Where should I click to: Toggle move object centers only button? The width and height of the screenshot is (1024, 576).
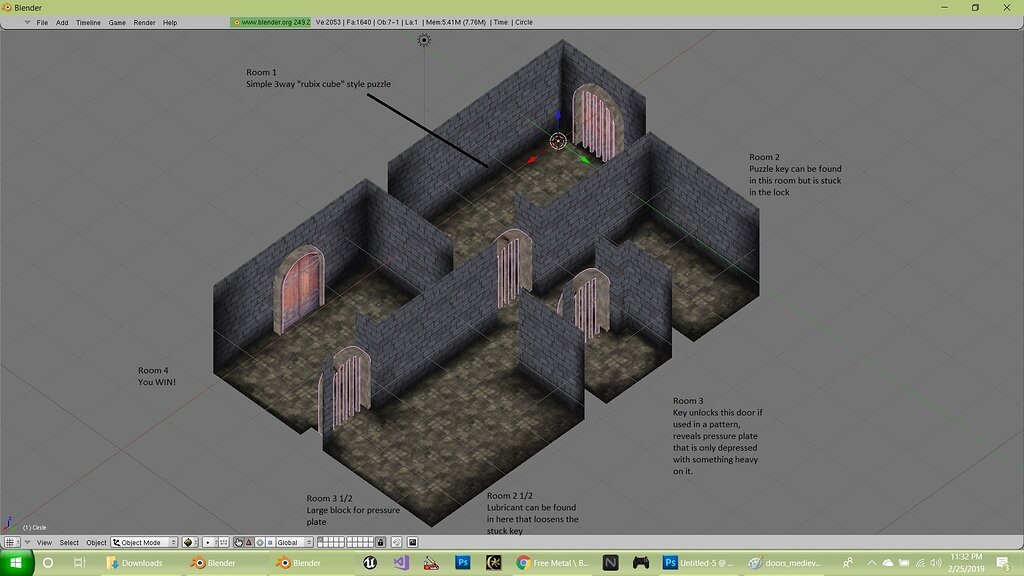(x=224, y=542)
